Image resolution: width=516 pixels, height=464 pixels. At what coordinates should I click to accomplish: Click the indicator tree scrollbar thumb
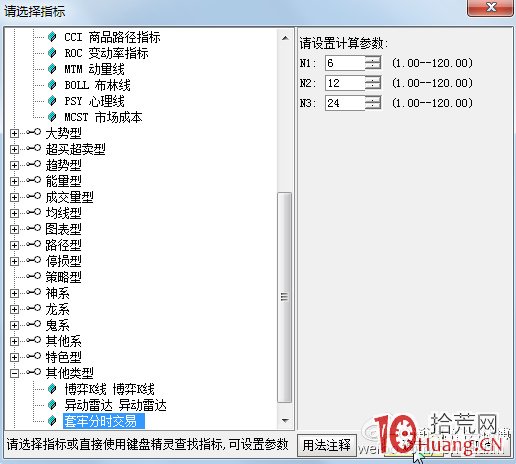(x=284, y=297)
